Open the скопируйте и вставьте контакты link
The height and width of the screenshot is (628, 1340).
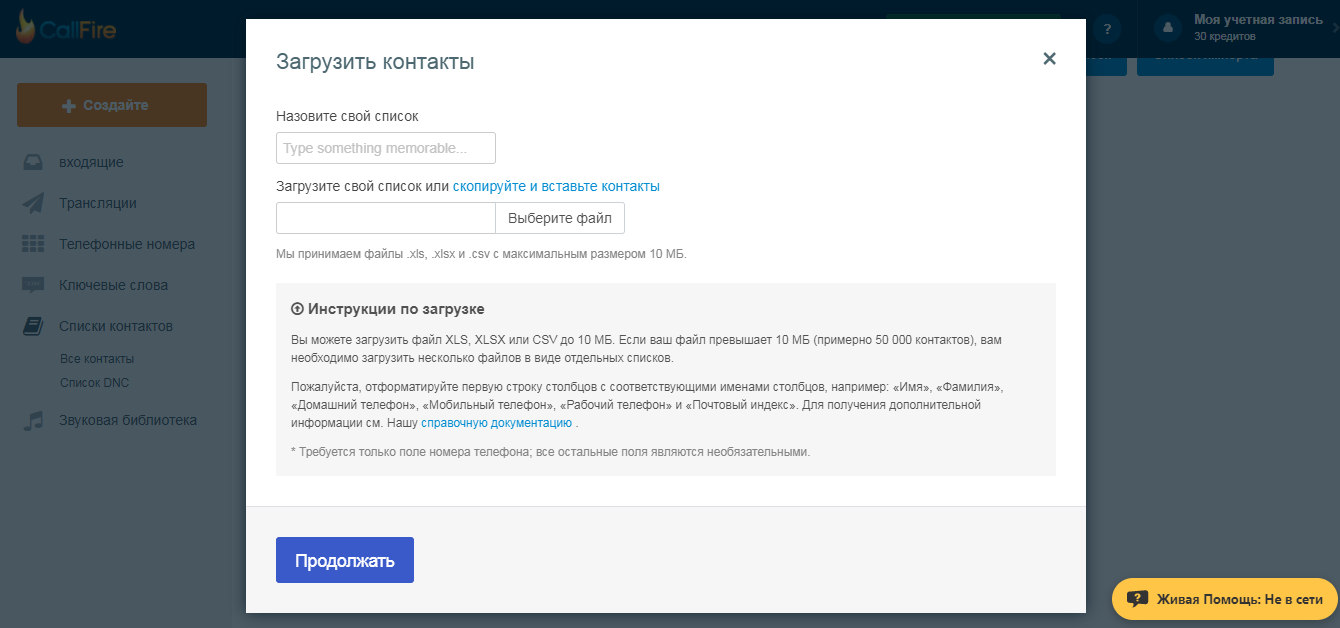pos(556,186)
